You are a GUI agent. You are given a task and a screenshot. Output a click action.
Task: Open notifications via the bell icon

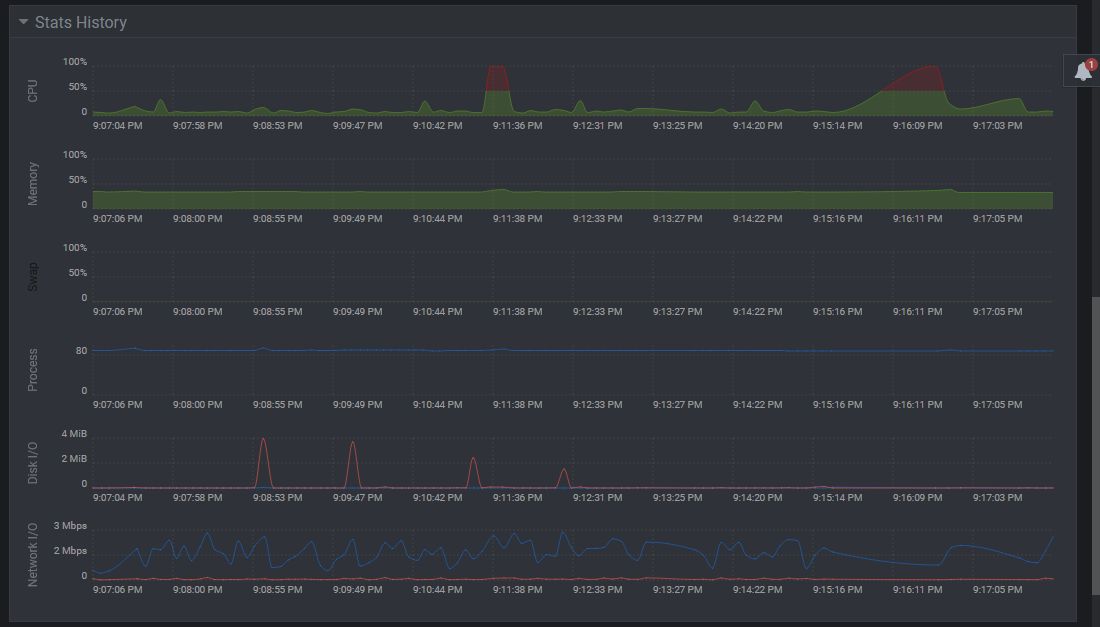pyautogui.click(x=1080, y=70)
